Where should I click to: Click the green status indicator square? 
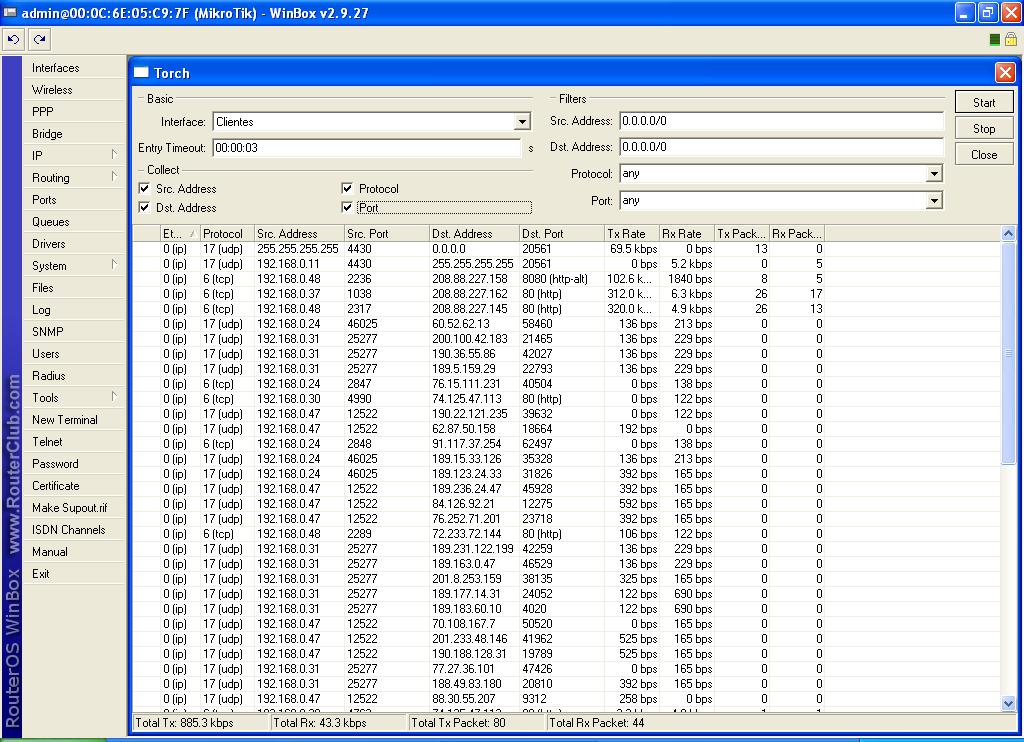point(995,40)
